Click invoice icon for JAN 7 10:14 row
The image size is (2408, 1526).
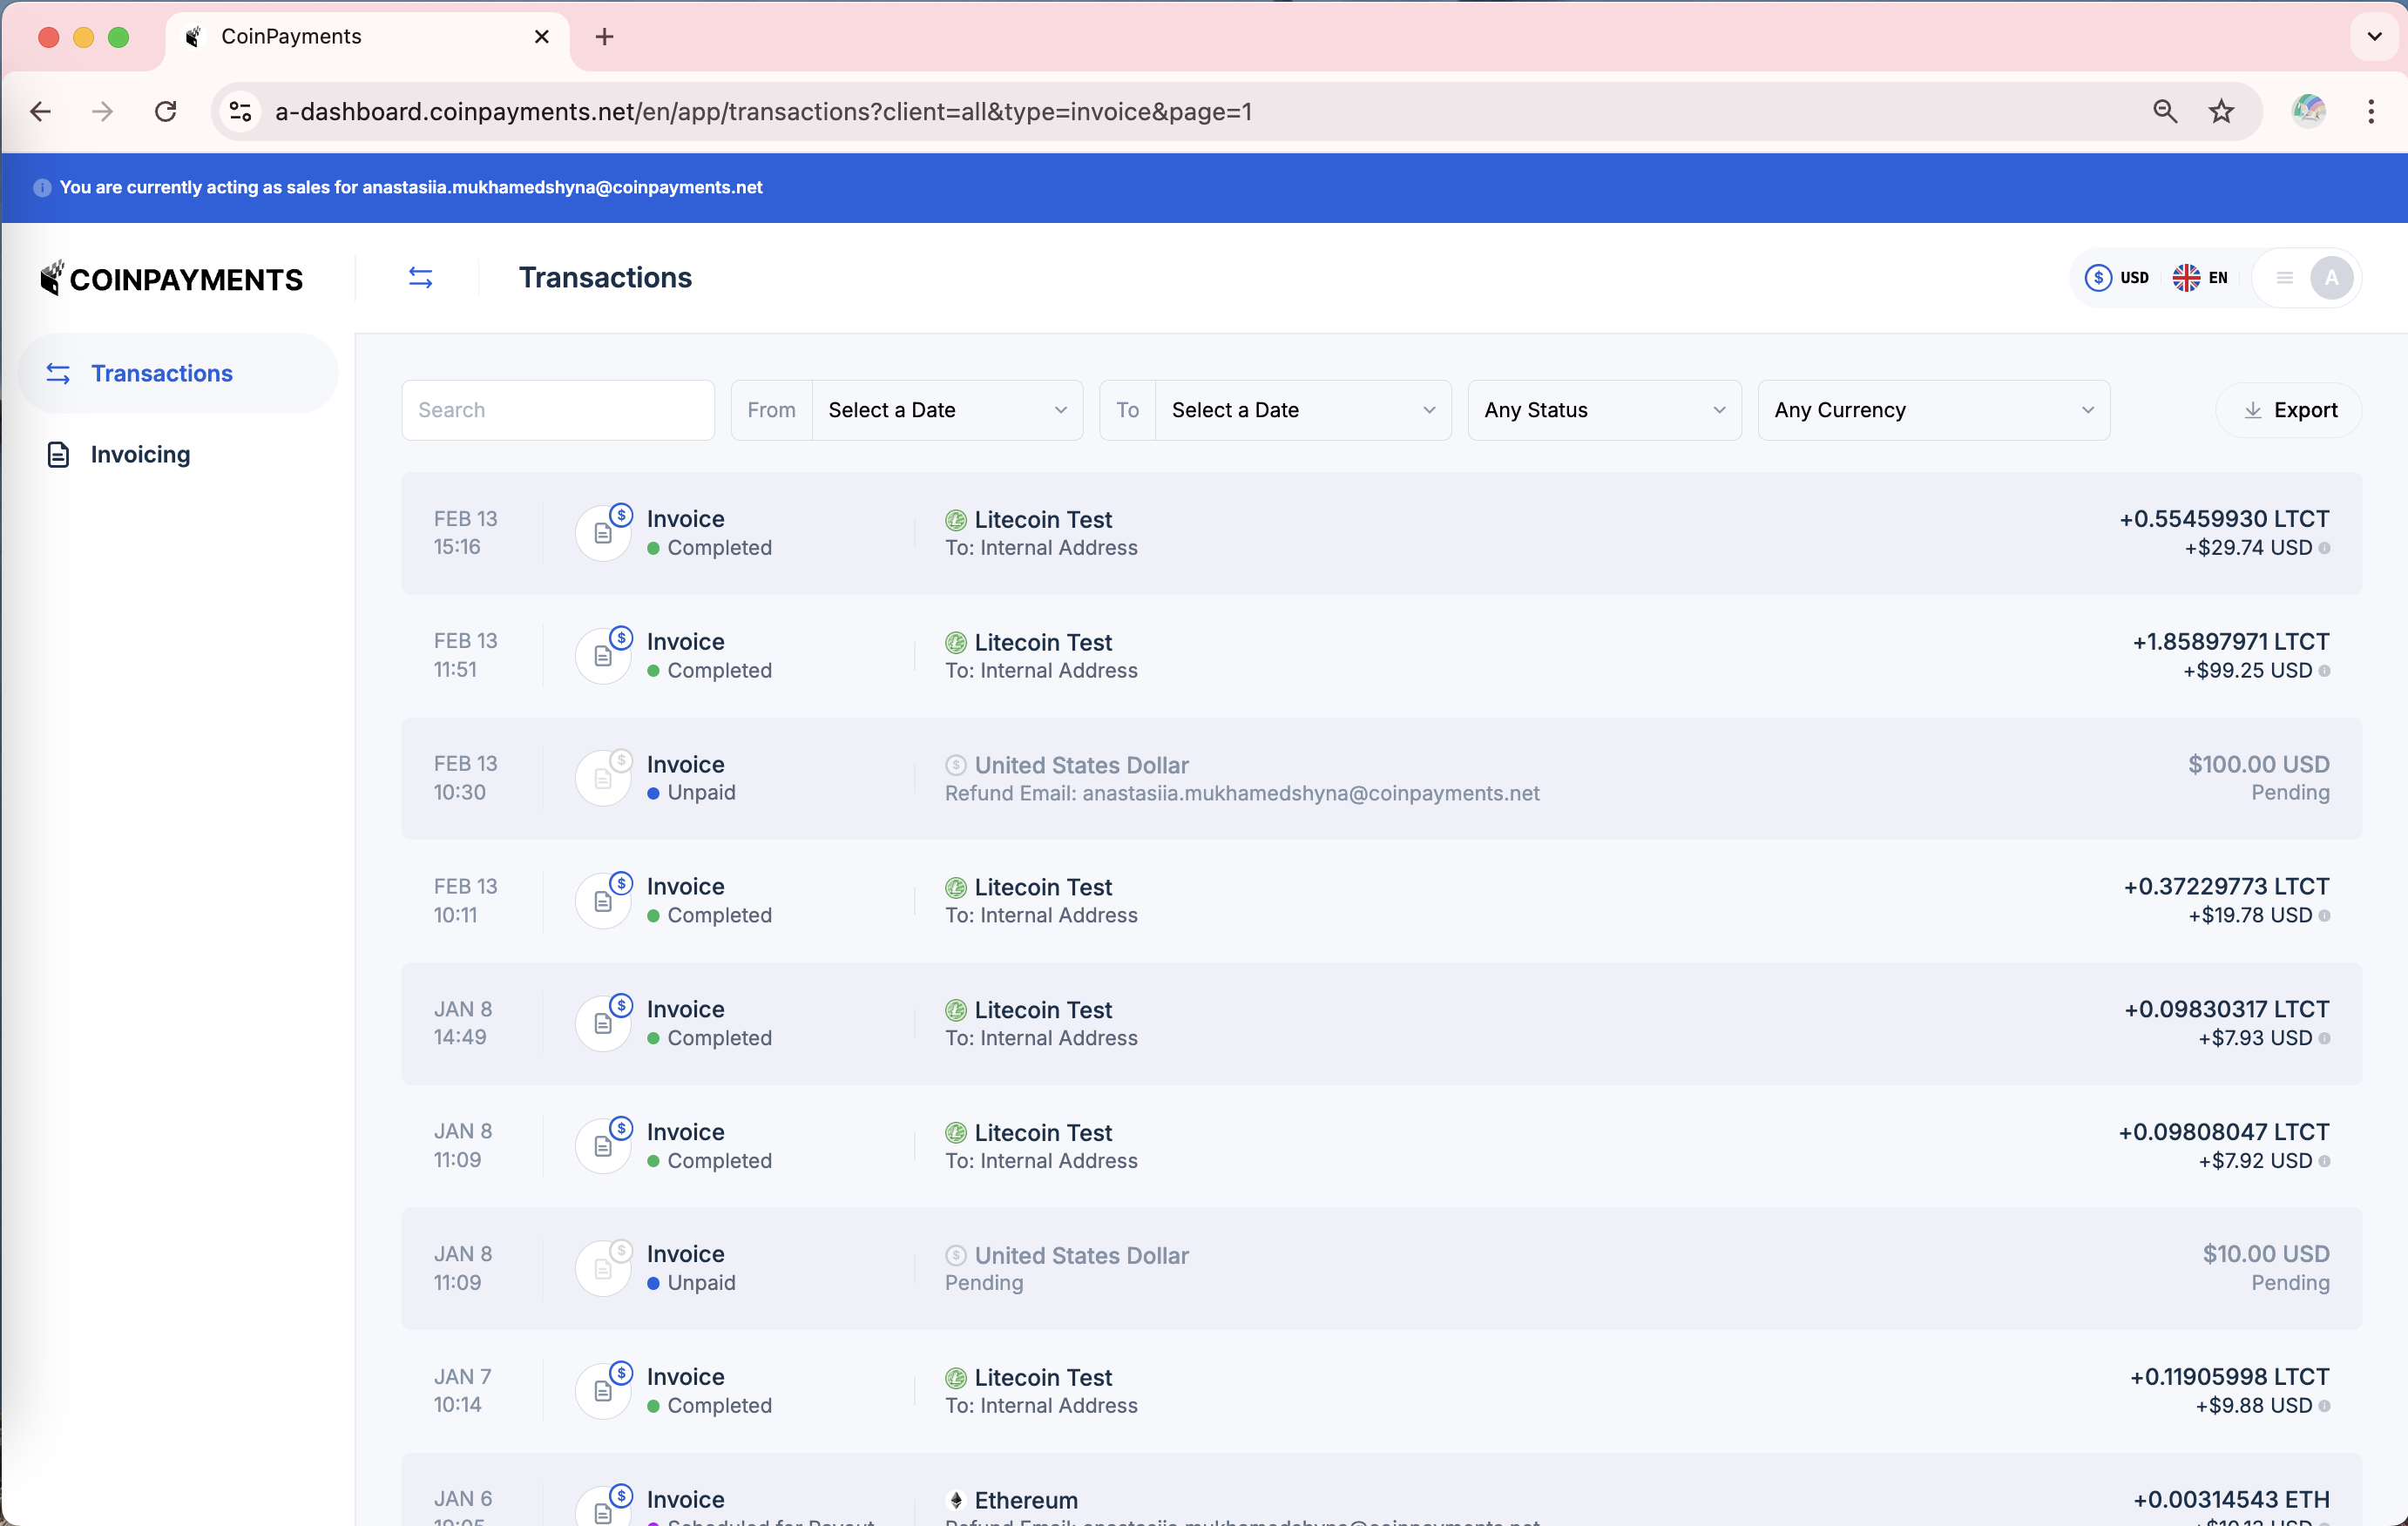[603, 1391]
